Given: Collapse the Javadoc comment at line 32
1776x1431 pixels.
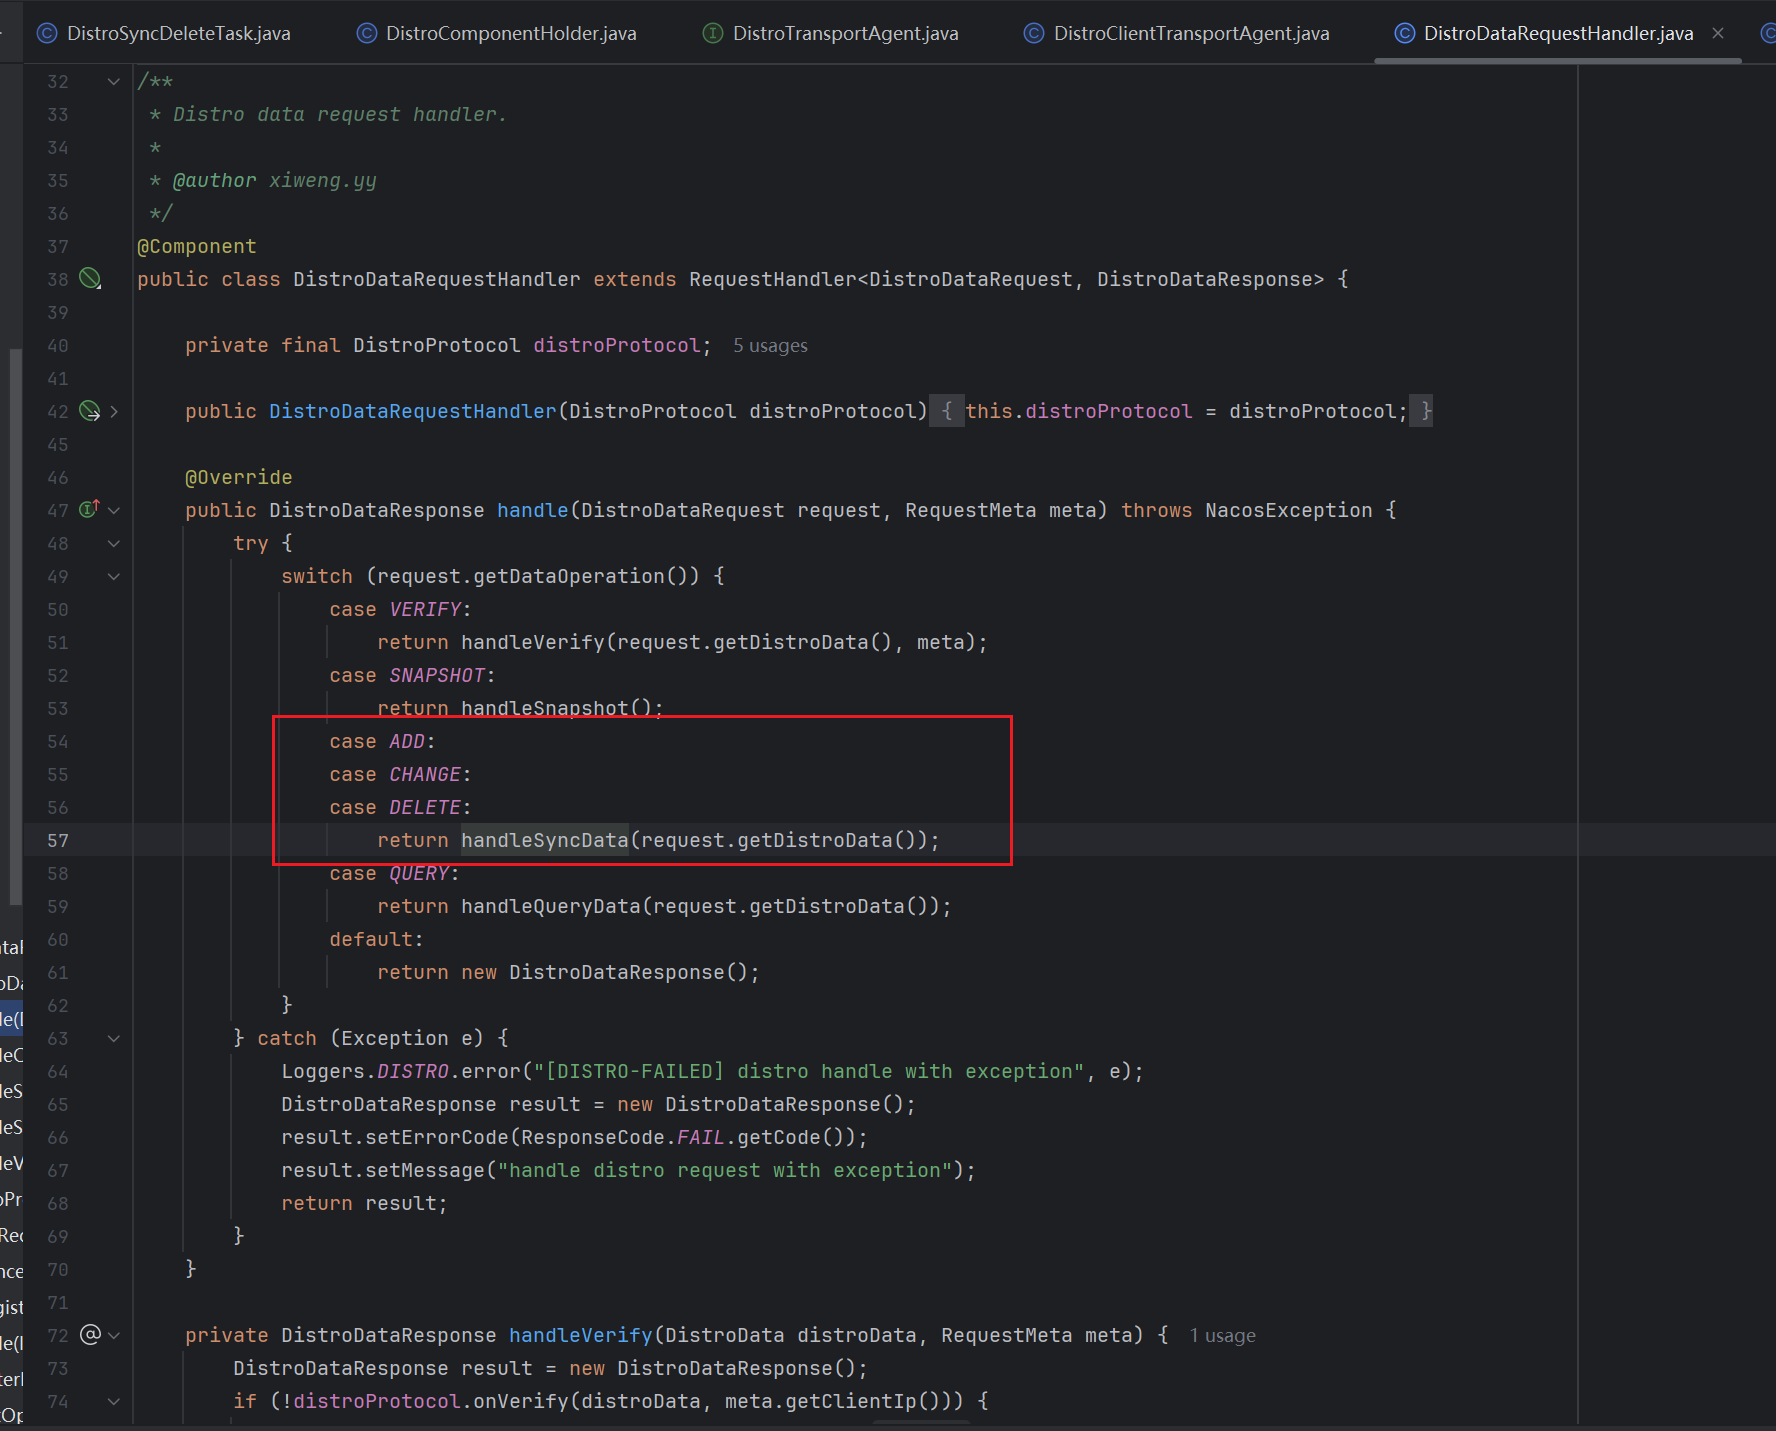Looking at the screenshot, I should click(114, 82).
